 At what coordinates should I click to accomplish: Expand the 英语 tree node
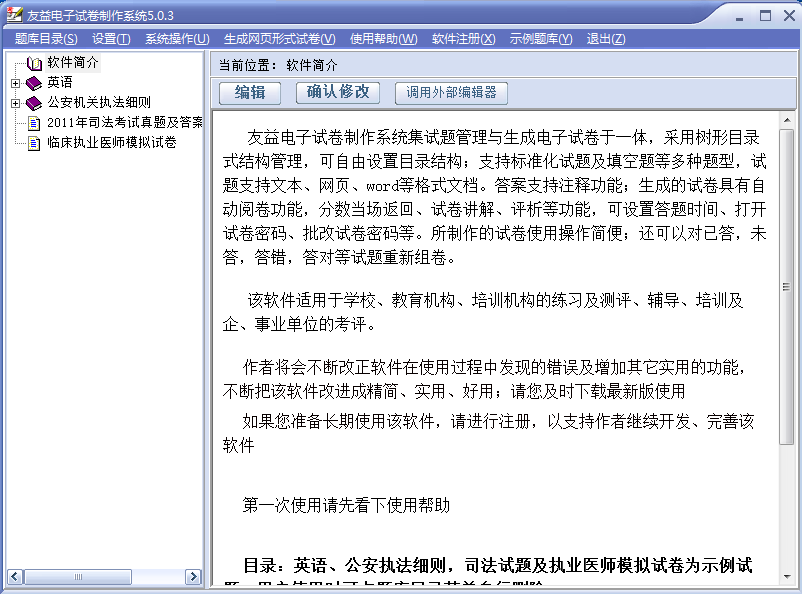(15, 83)
